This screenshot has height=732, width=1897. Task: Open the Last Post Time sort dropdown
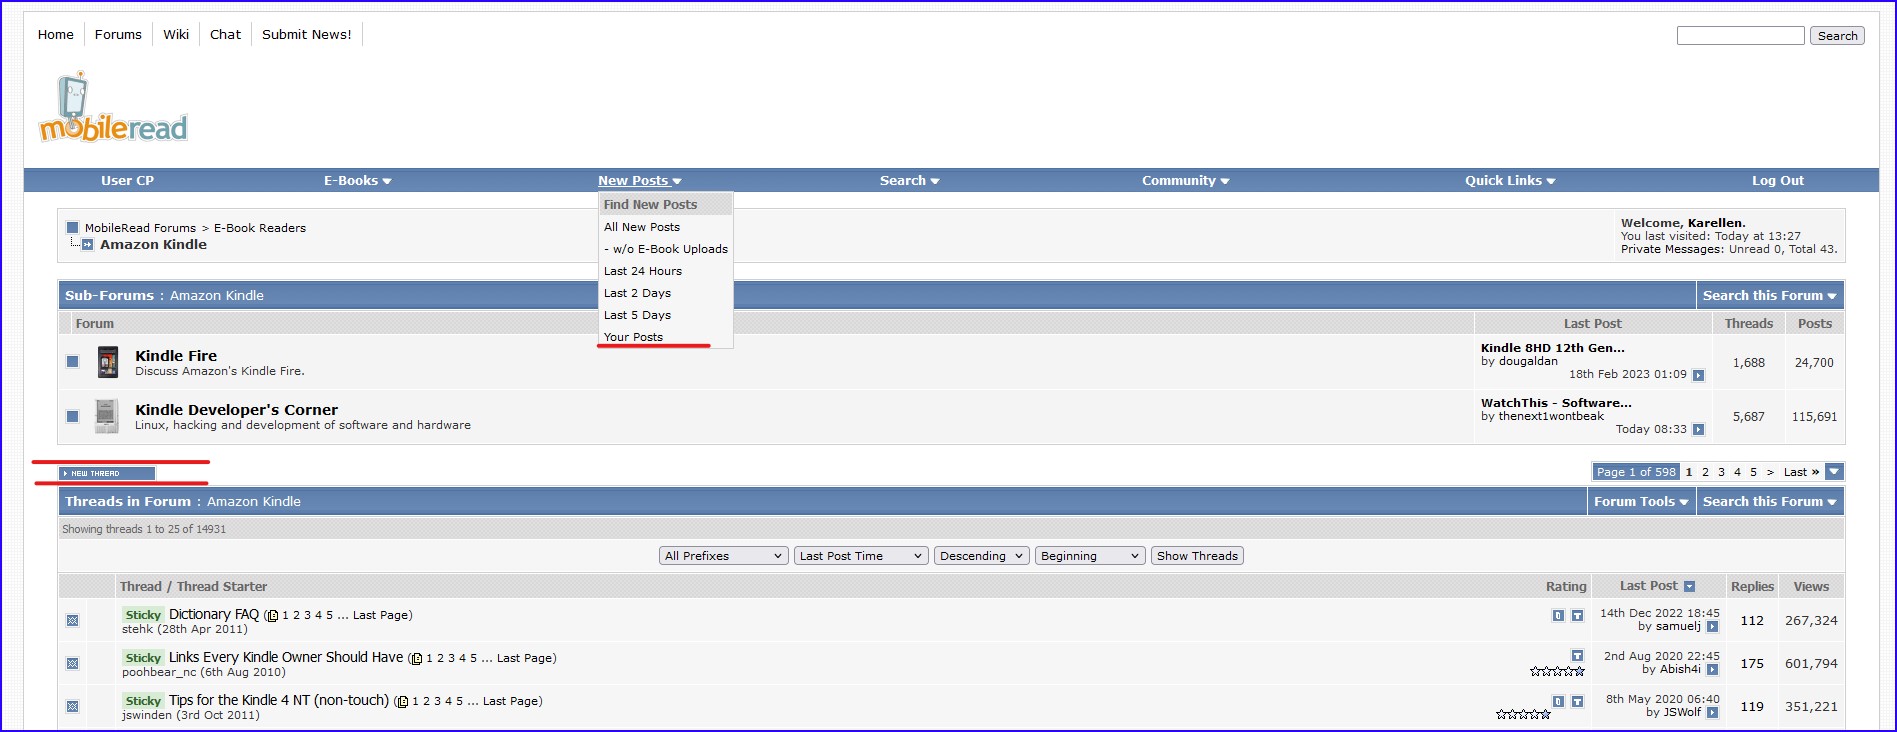861,556
